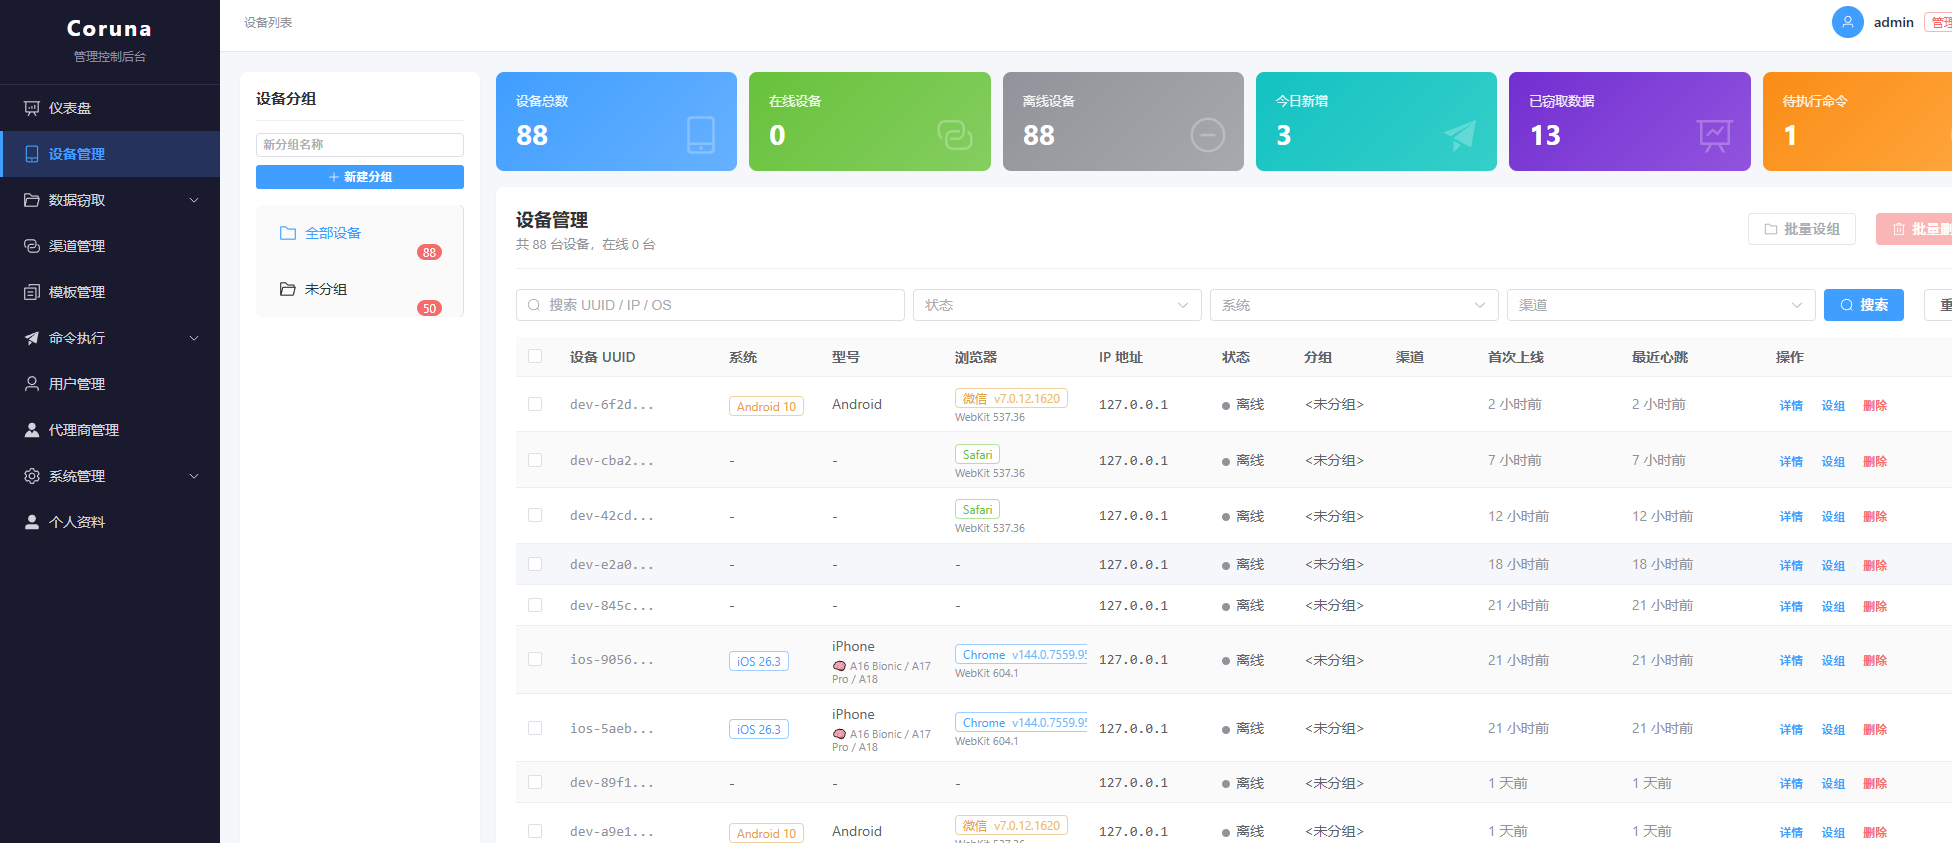Image resolution: width=1952 pixels, height=843 pixels.
Task: Click the minus-circle icon on 离线设备 card
Action: click(x=1208, y=135)
